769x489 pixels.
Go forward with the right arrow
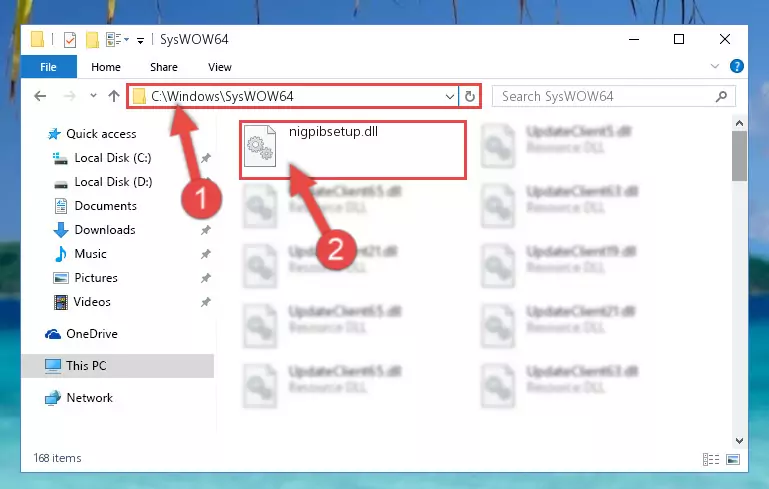(70, 96)
